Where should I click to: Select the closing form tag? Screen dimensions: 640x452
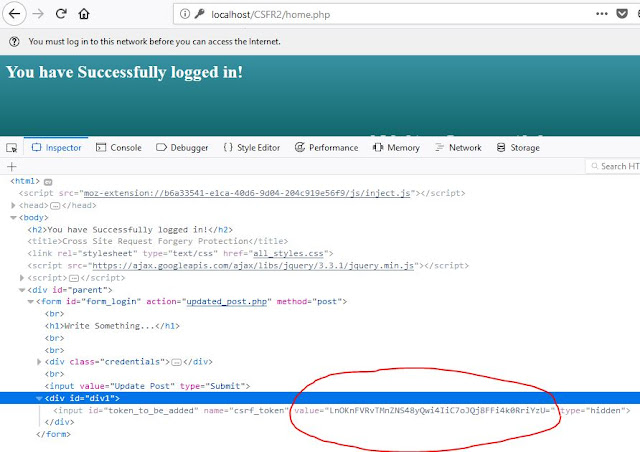[x=53, y=434]
